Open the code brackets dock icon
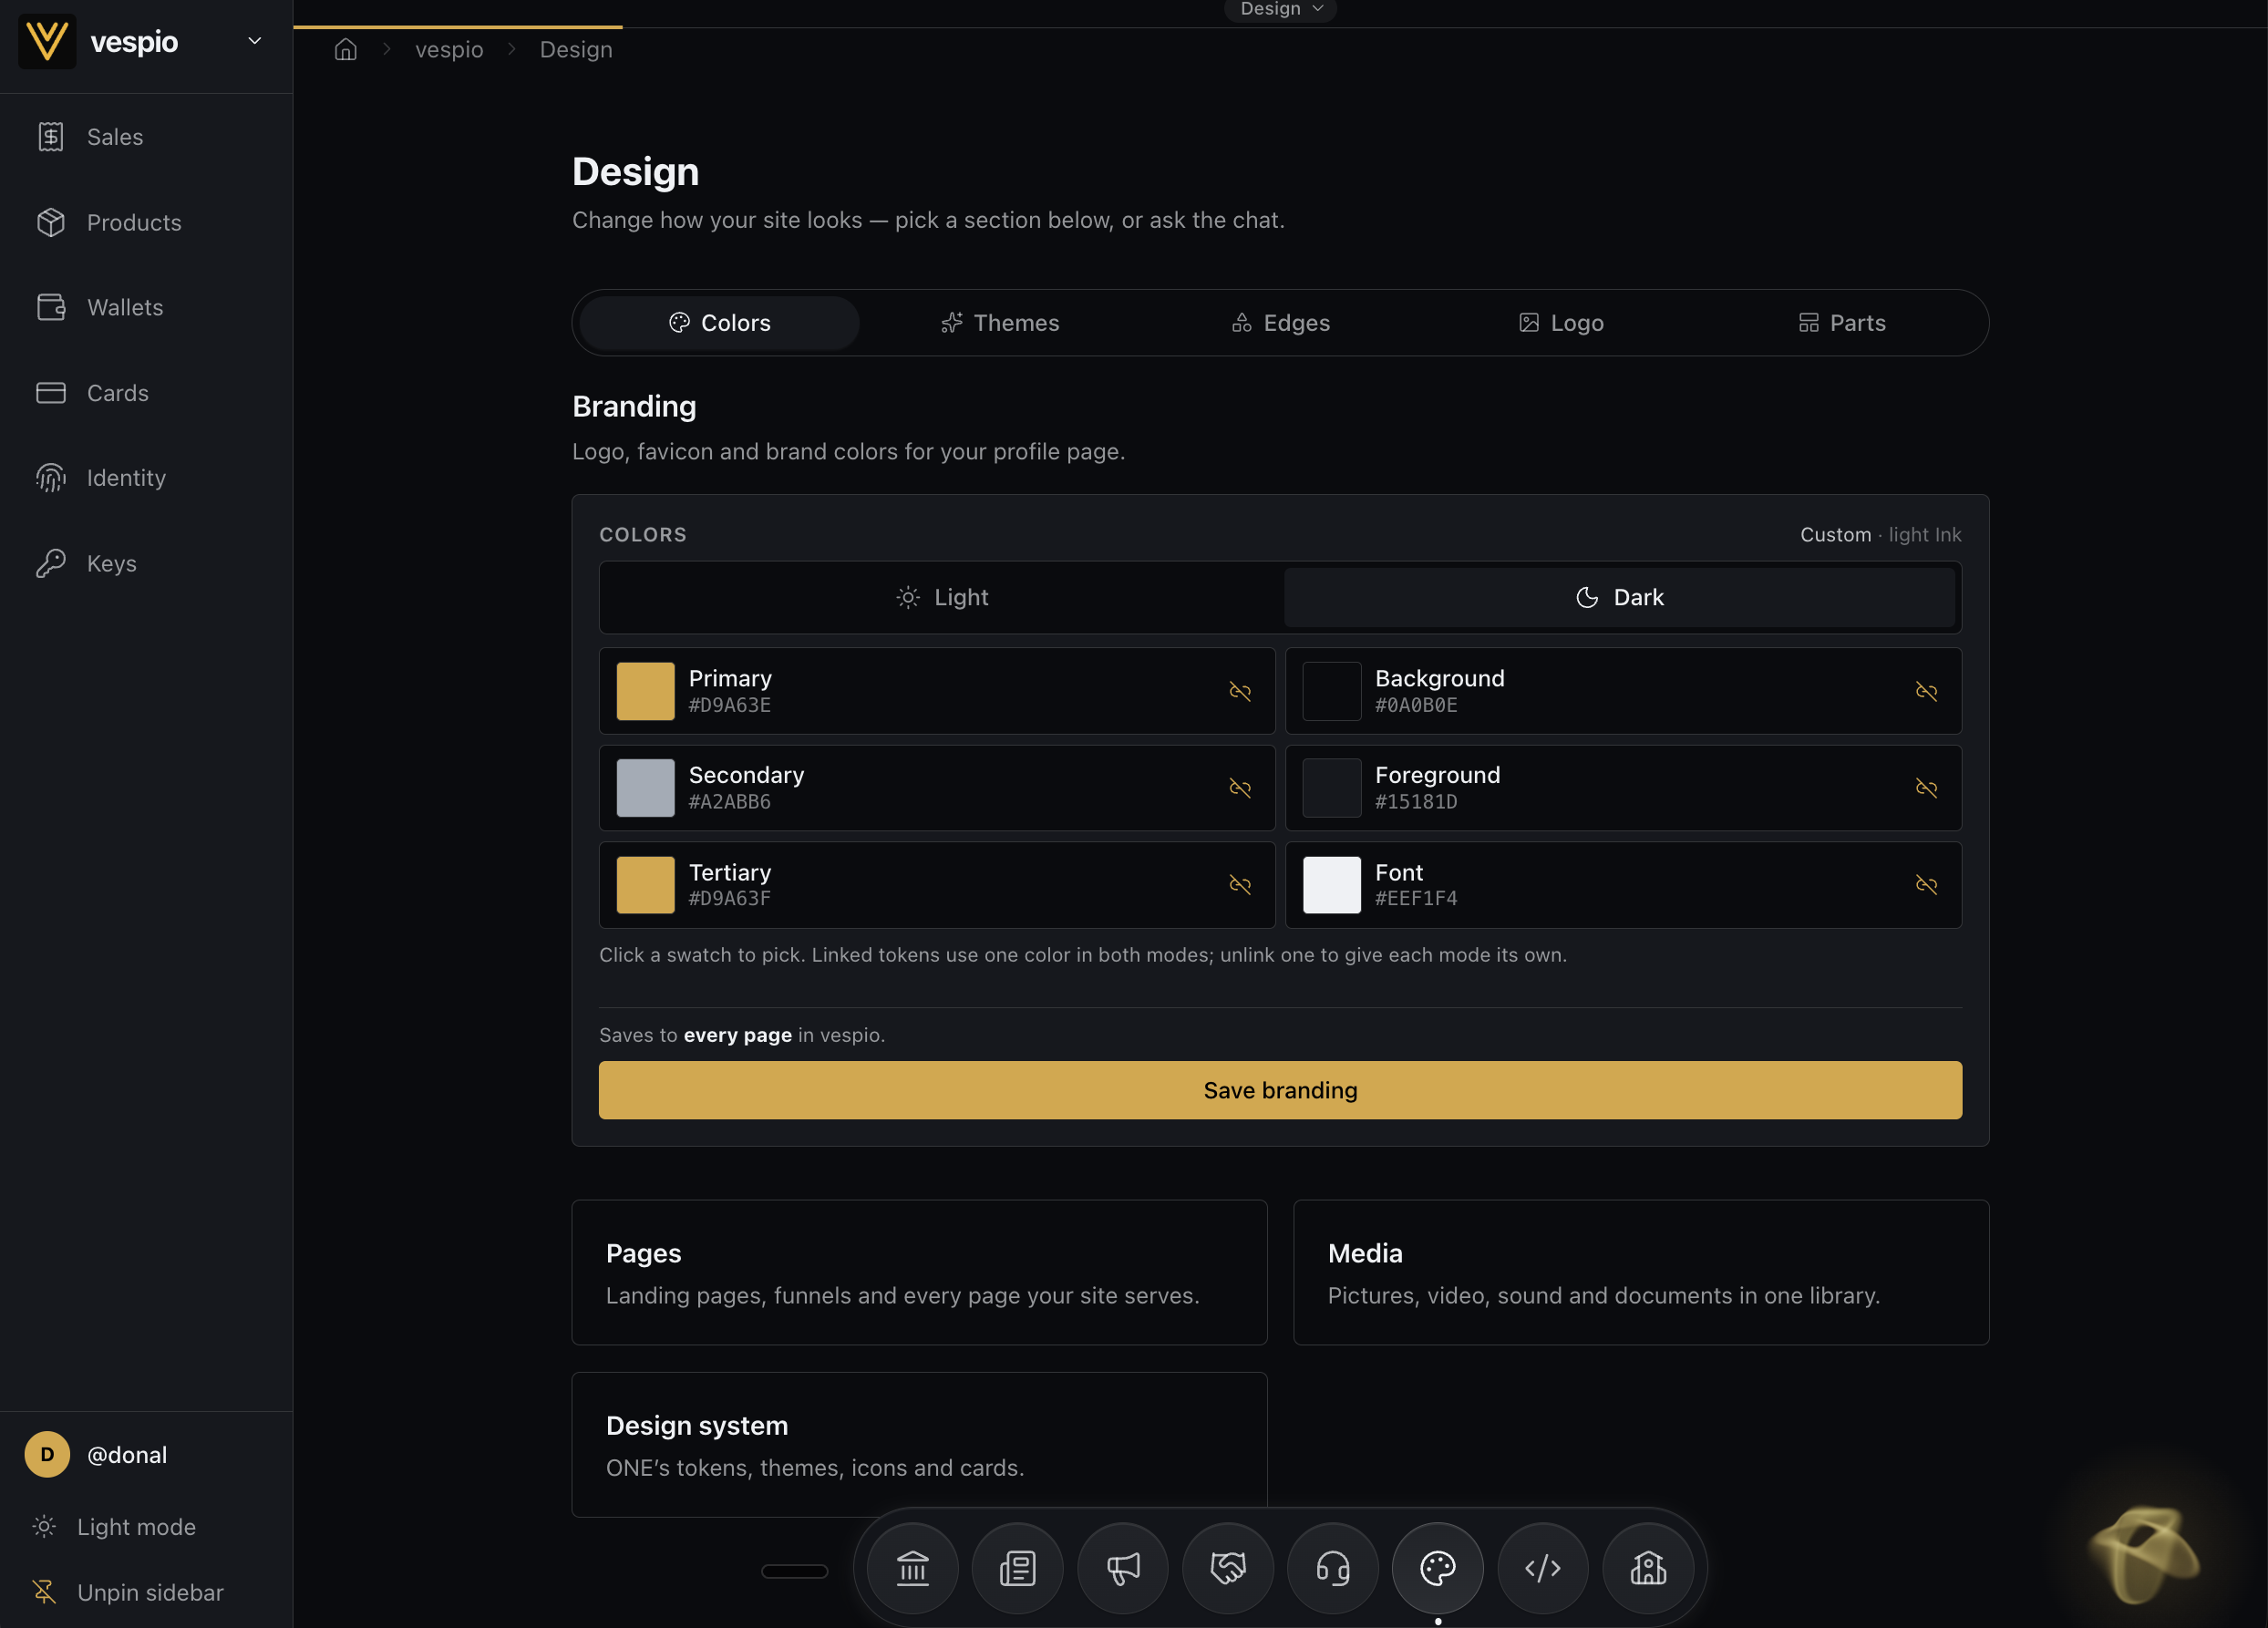 coord(1542,1567)
